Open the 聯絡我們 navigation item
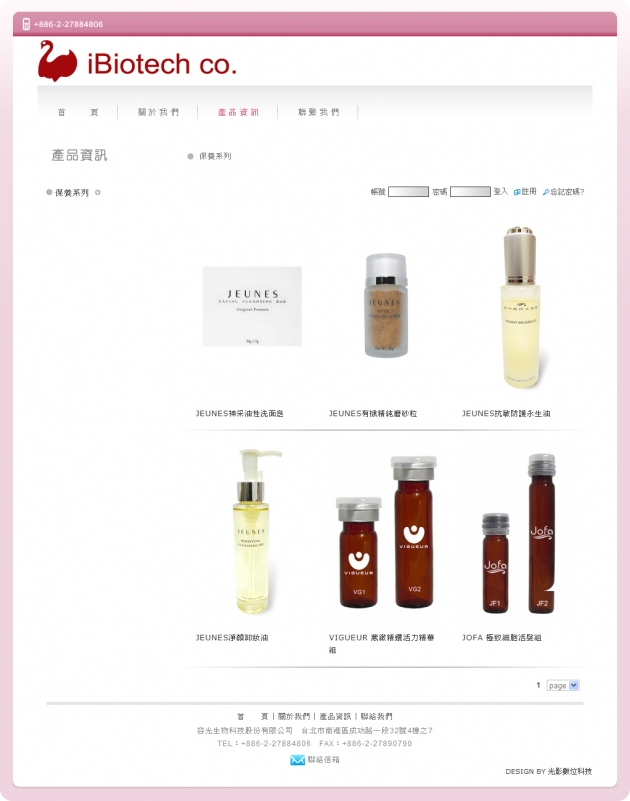This screenshot has width=630, height=801. pyautogui.click(x=318, y=112)
